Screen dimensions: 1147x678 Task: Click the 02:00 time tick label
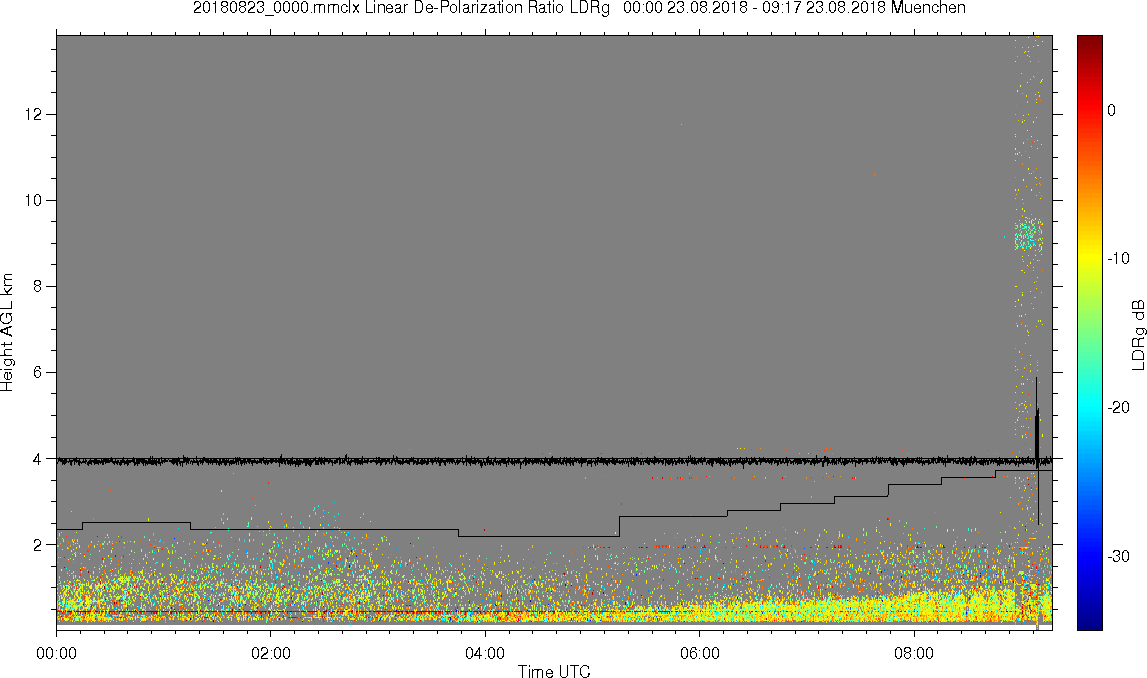tap(271, 653)
